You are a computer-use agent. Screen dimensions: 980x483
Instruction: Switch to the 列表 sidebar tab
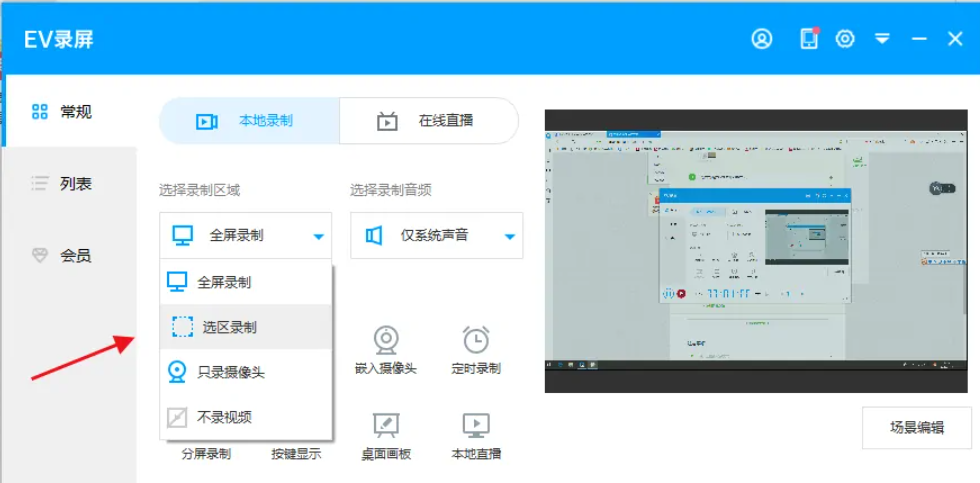[69, 184]
